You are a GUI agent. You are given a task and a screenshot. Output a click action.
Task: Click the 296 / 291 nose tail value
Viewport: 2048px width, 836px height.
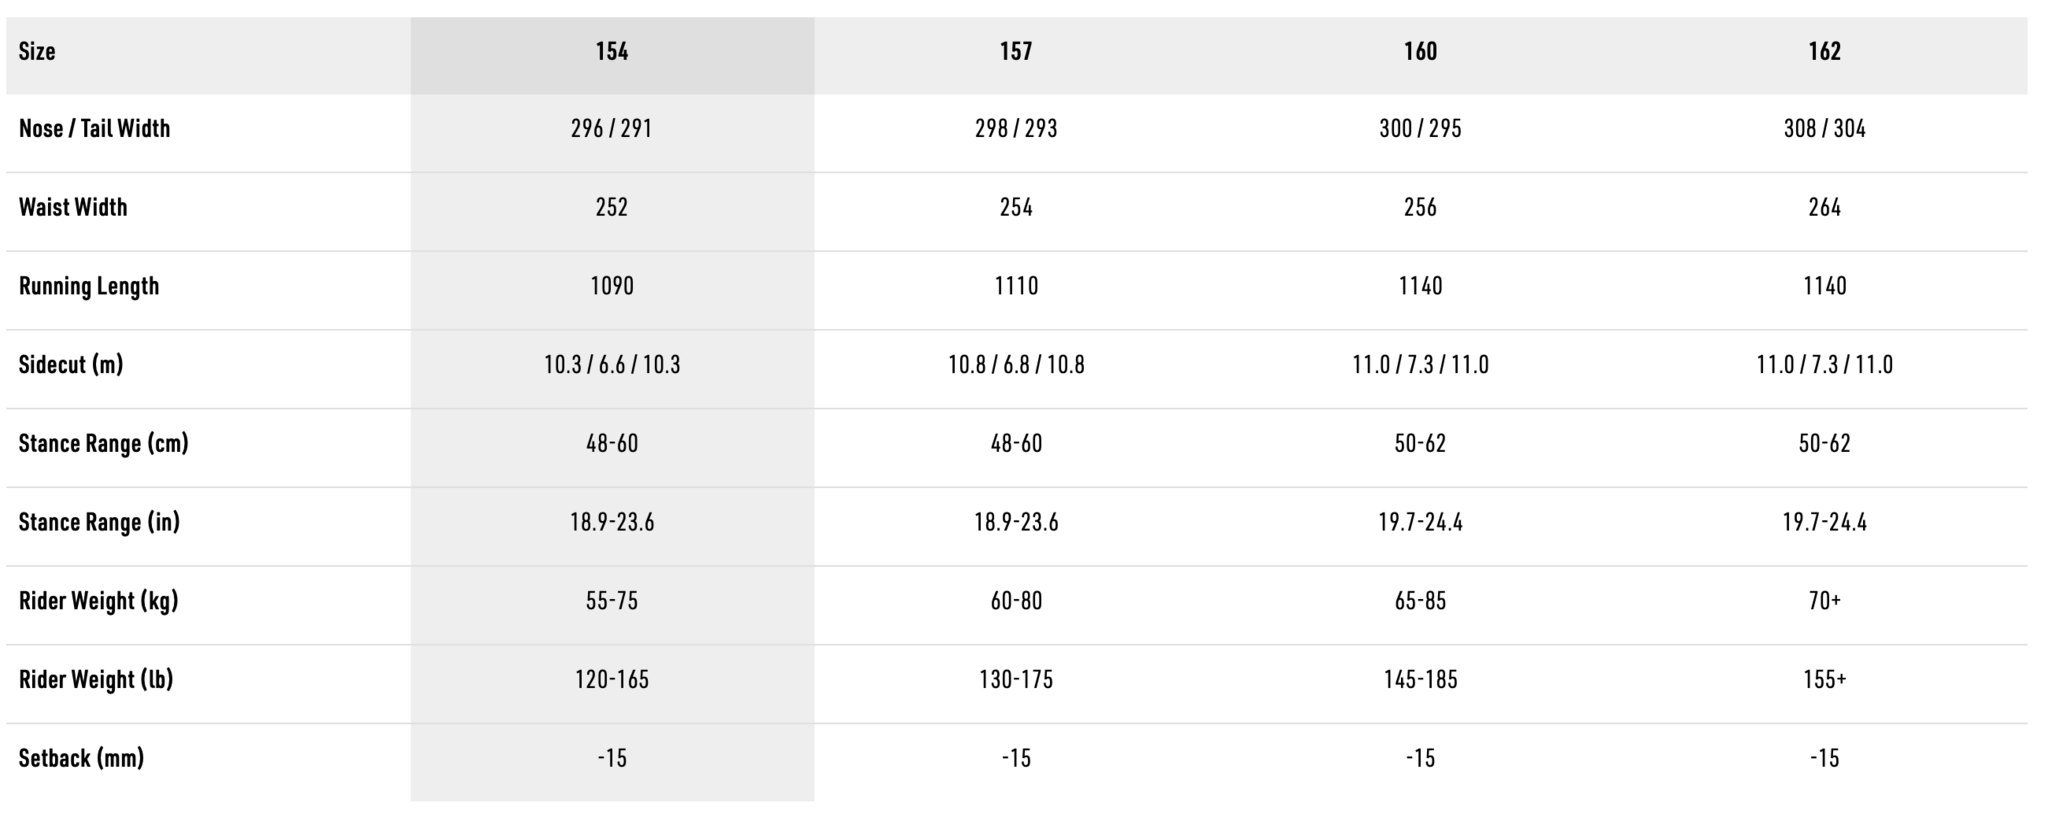pyautogui.click(x=612, y=128)
